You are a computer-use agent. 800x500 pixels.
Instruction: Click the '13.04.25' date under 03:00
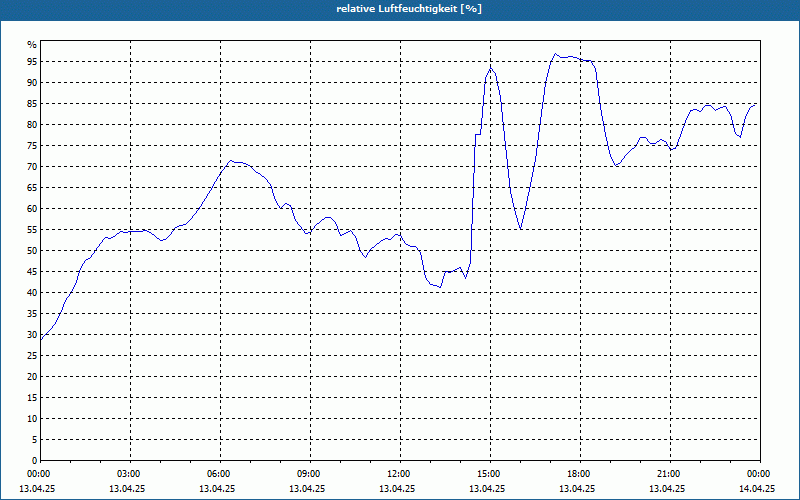click(x=127, y=489)
